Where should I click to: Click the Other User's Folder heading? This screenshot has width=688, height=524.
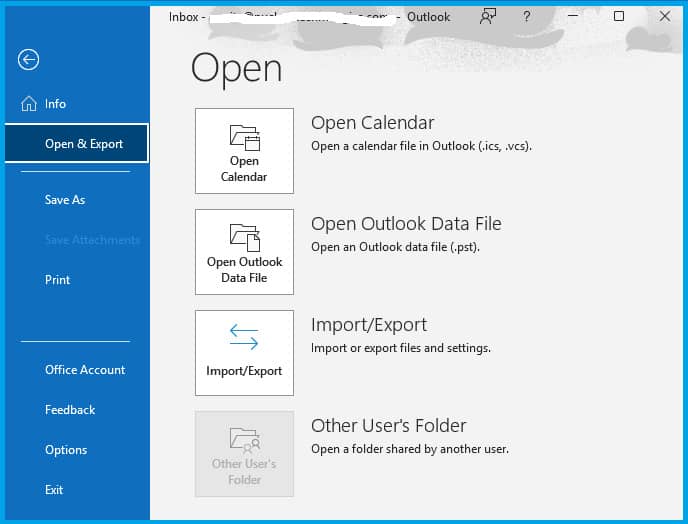(389, 426)
